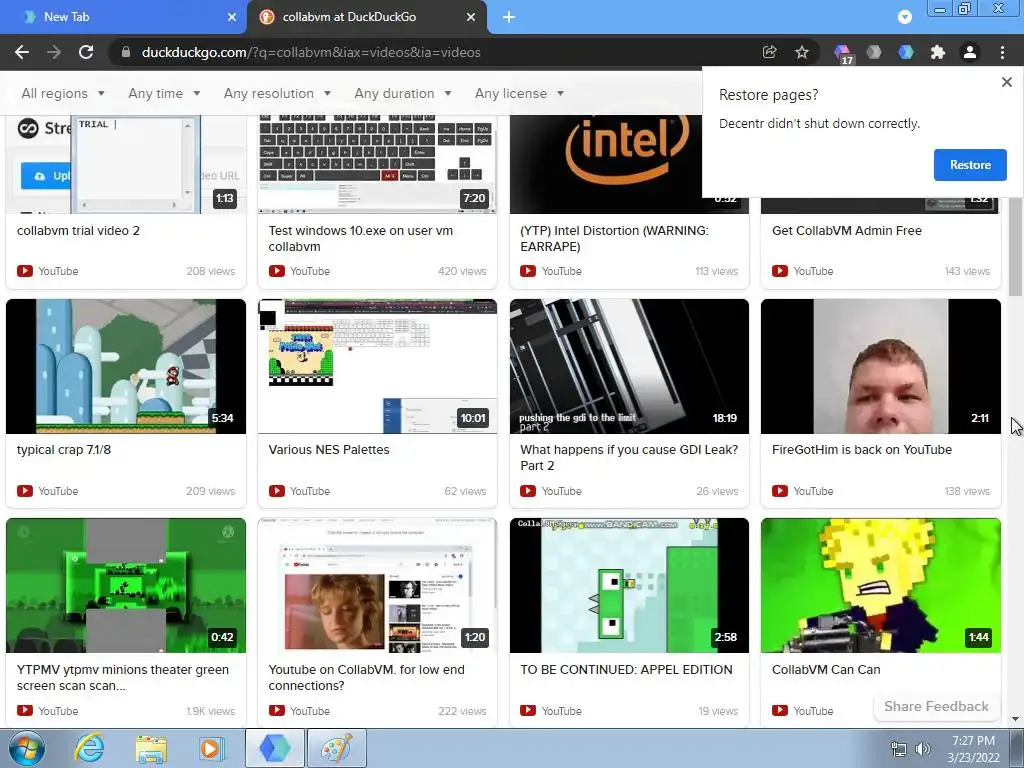
Task: Open the Youtube on CollabVM thumbnail
Action: [377, 586]
